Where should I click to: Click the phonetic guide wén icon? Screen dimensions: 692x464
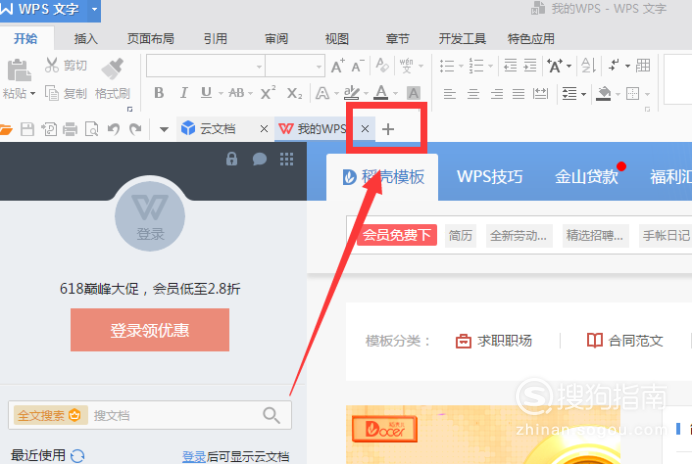click(406, 66)
